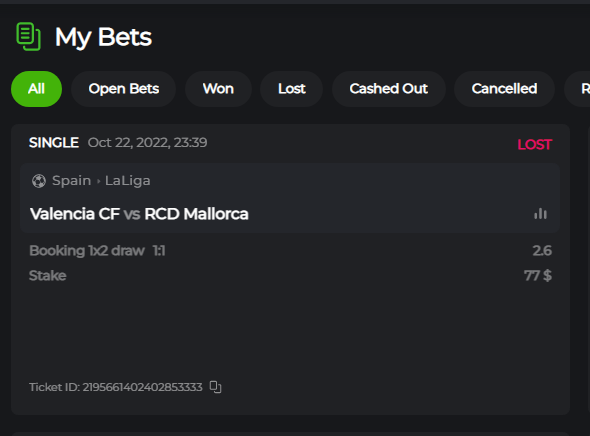The height and width of the screenshot is (436, 590).
Task: Click the My Bets page heading
Action: point(103,37)
